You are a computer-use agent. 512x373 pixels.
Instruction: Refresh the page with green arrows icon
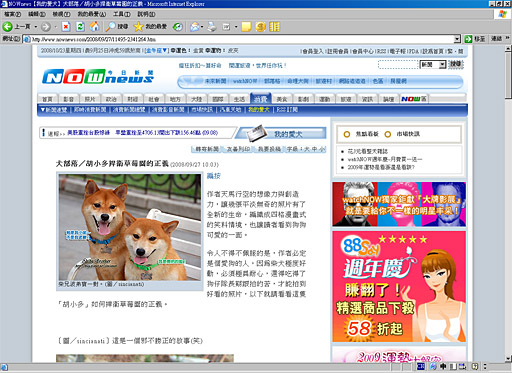tap(80, 27)
